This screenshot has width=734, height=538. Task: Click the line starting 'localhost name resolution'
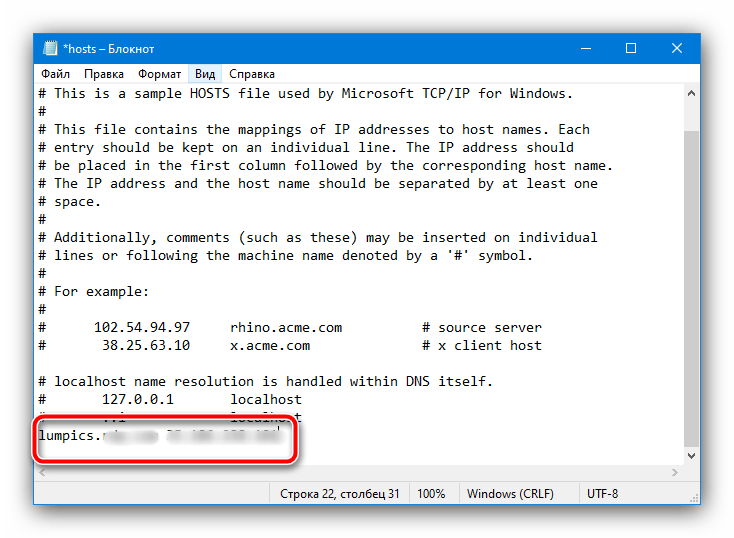pyautogui.click(x=266, y=381)
